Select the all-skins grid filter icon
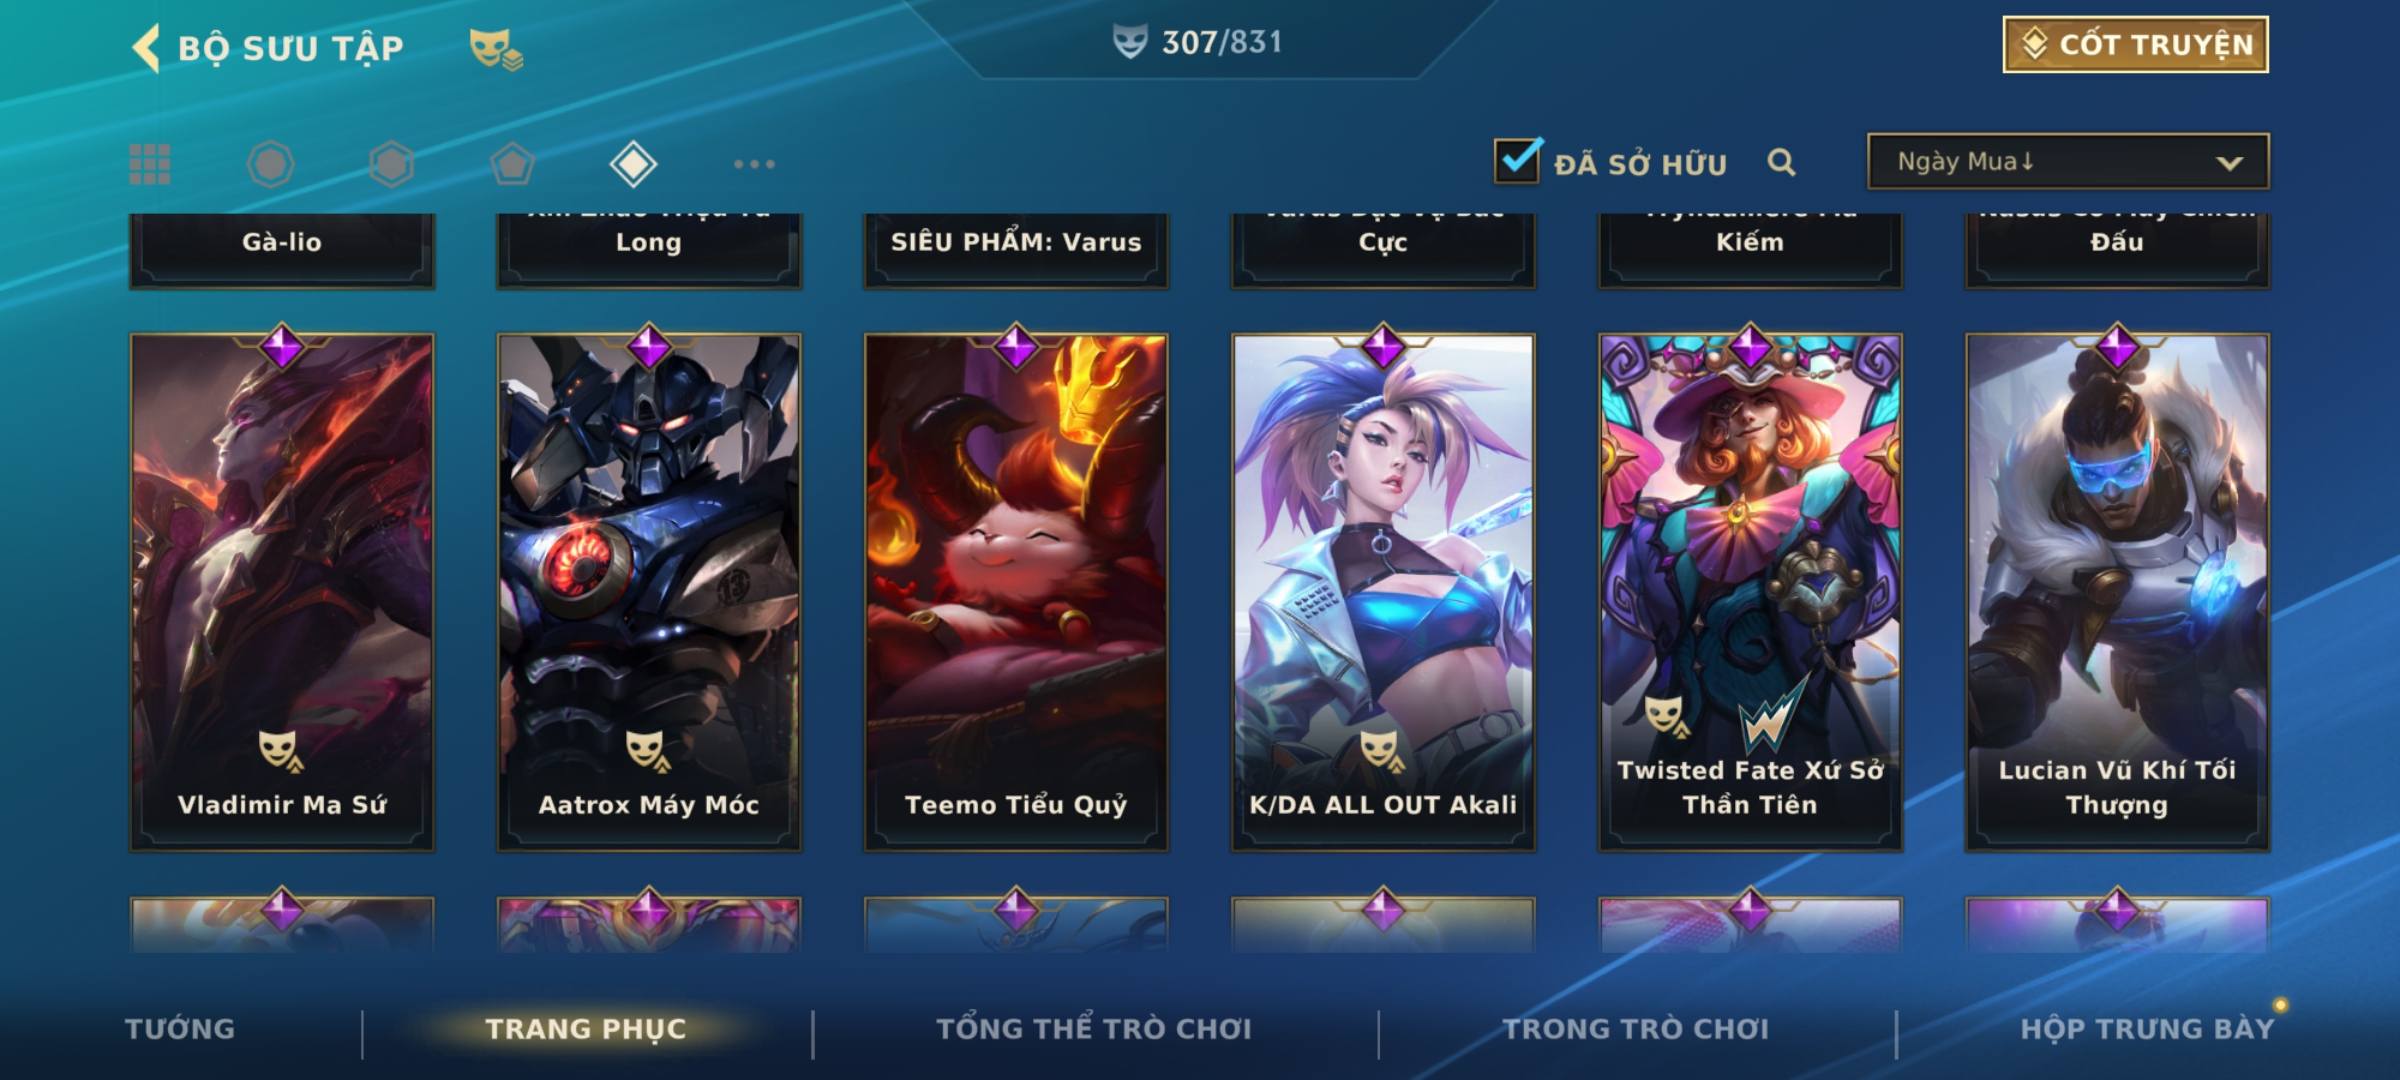This screenshot has width=2400, height=1080. pyautogui.click(x=150, y=164)
